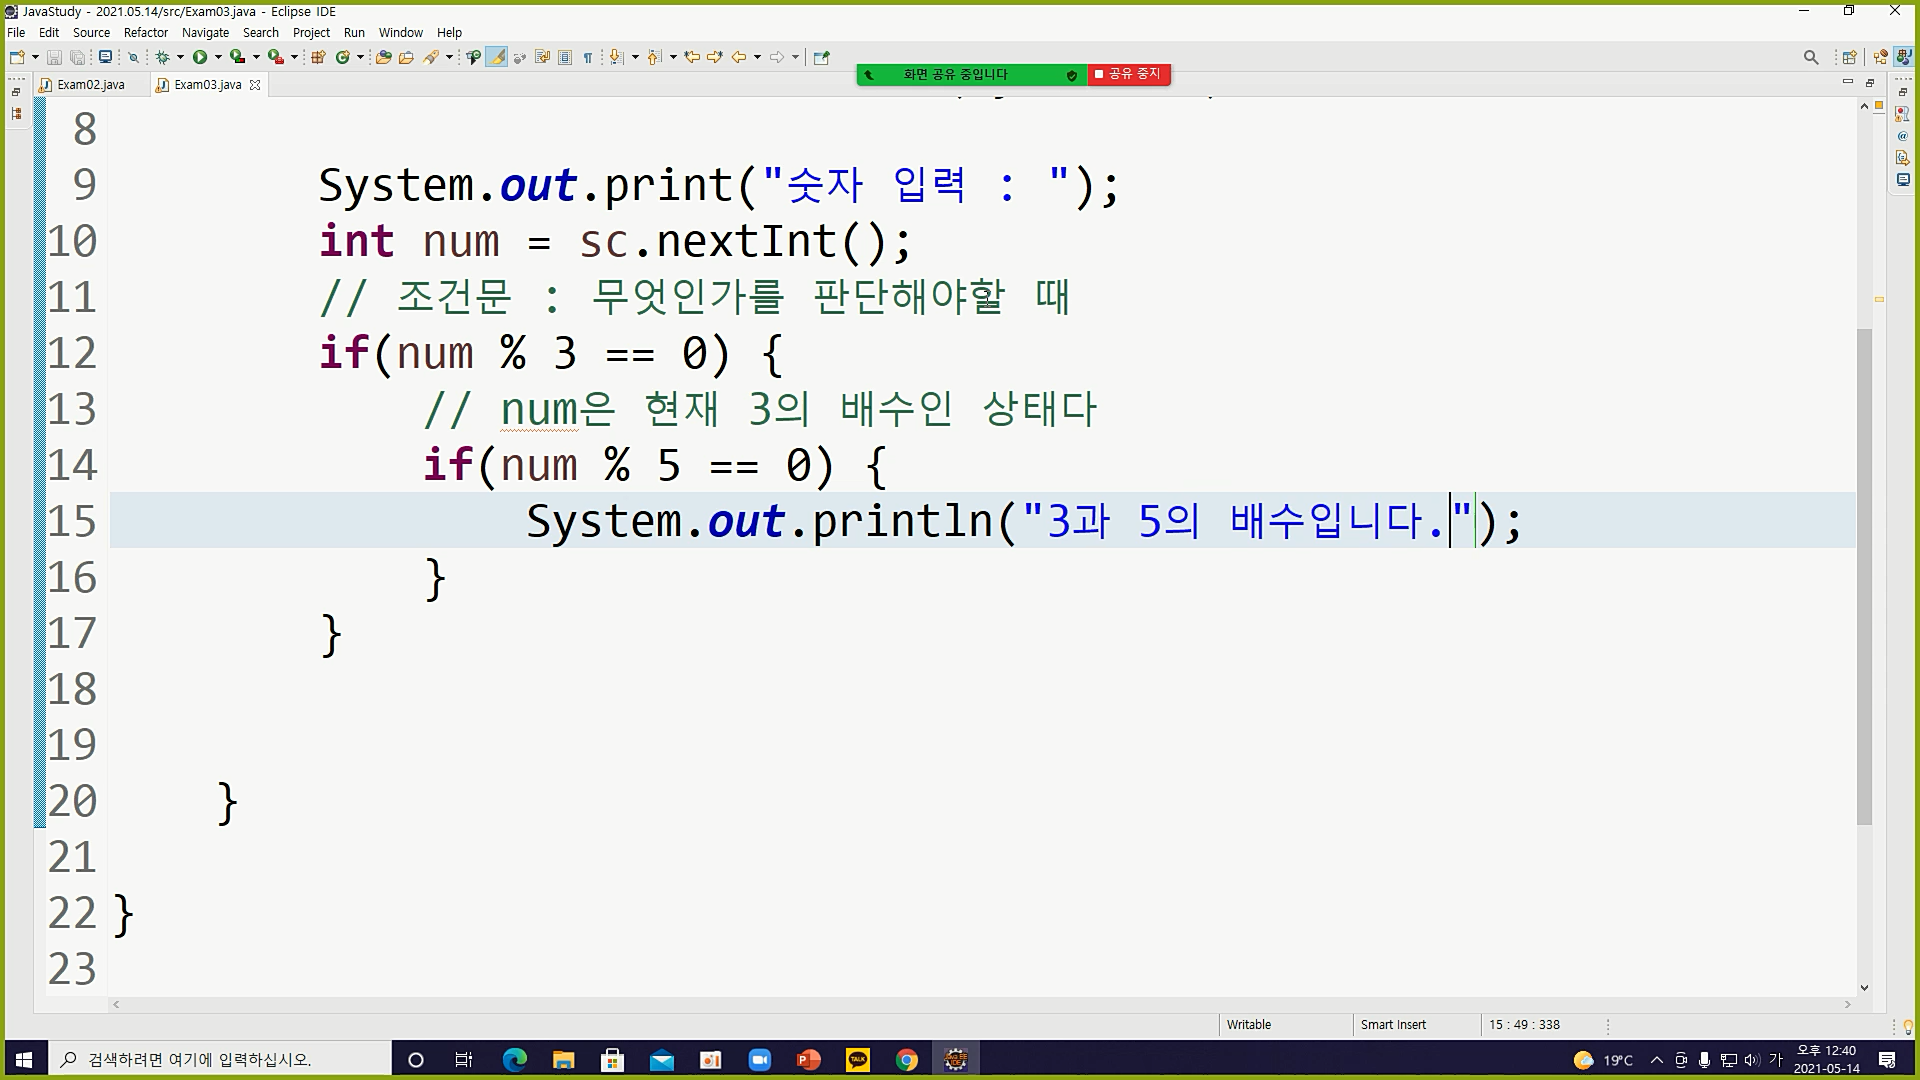
Task: Open Chrome from the Windows taskbar
Action: point(906,1060)
